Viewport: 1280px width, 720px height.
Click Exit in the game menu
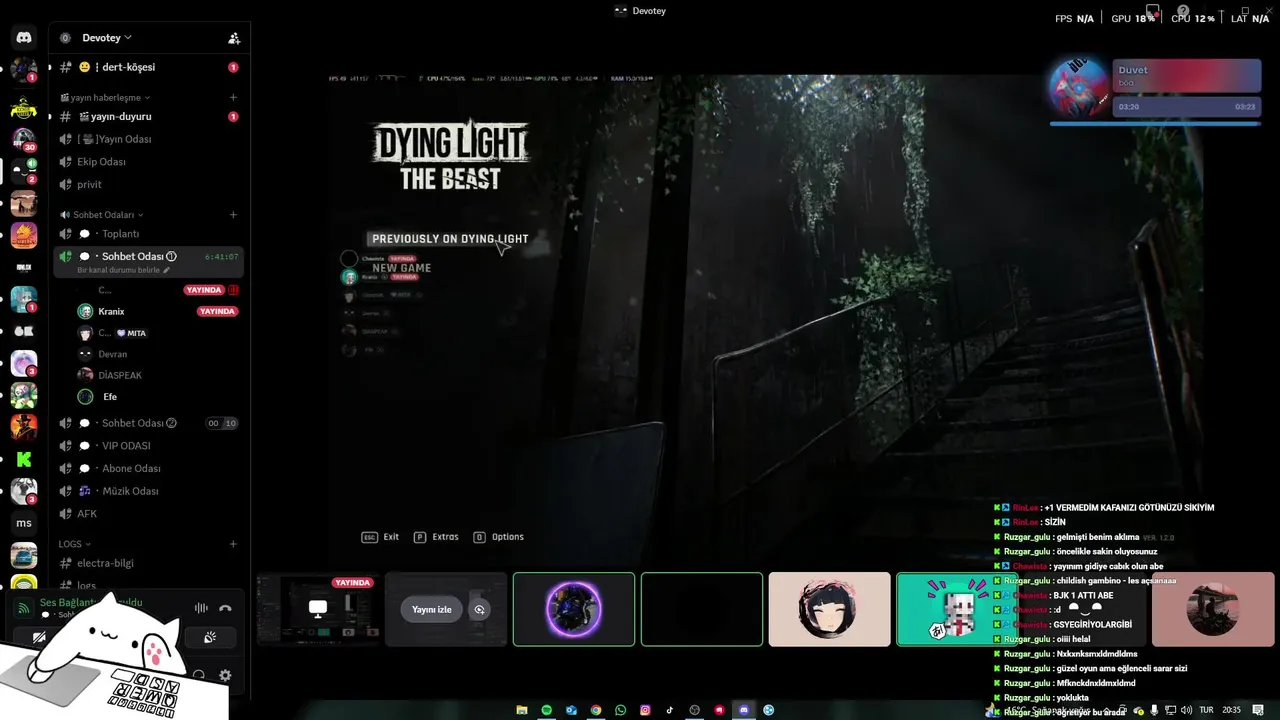click(380, 537)
